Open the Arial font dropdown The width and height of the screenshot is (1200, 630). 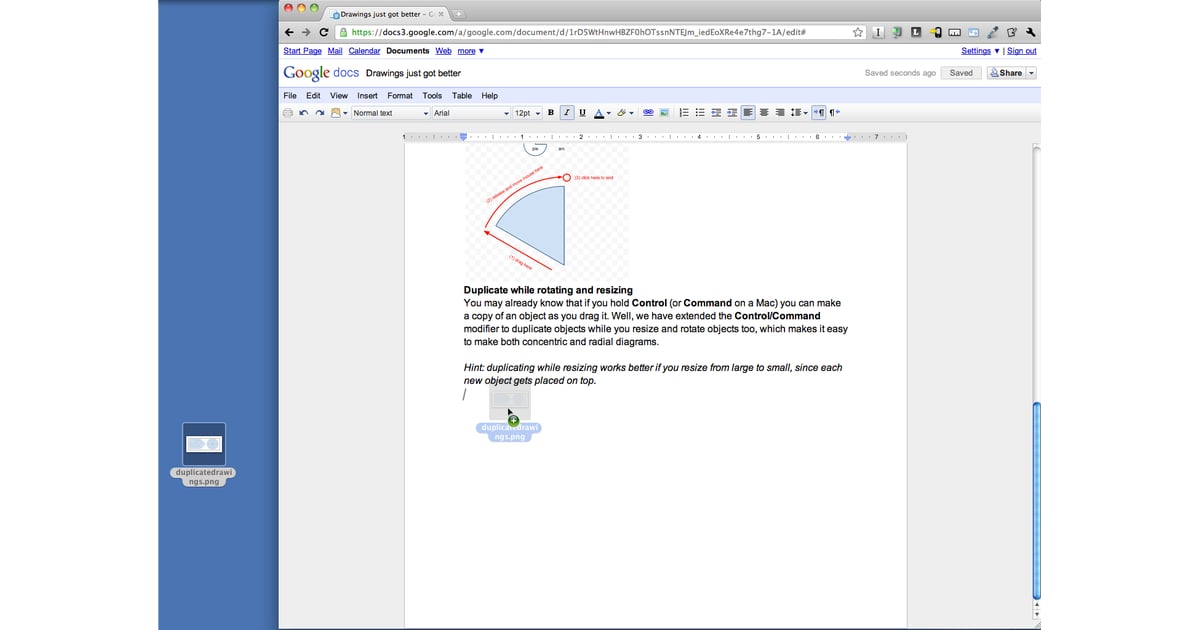[470, 113]
